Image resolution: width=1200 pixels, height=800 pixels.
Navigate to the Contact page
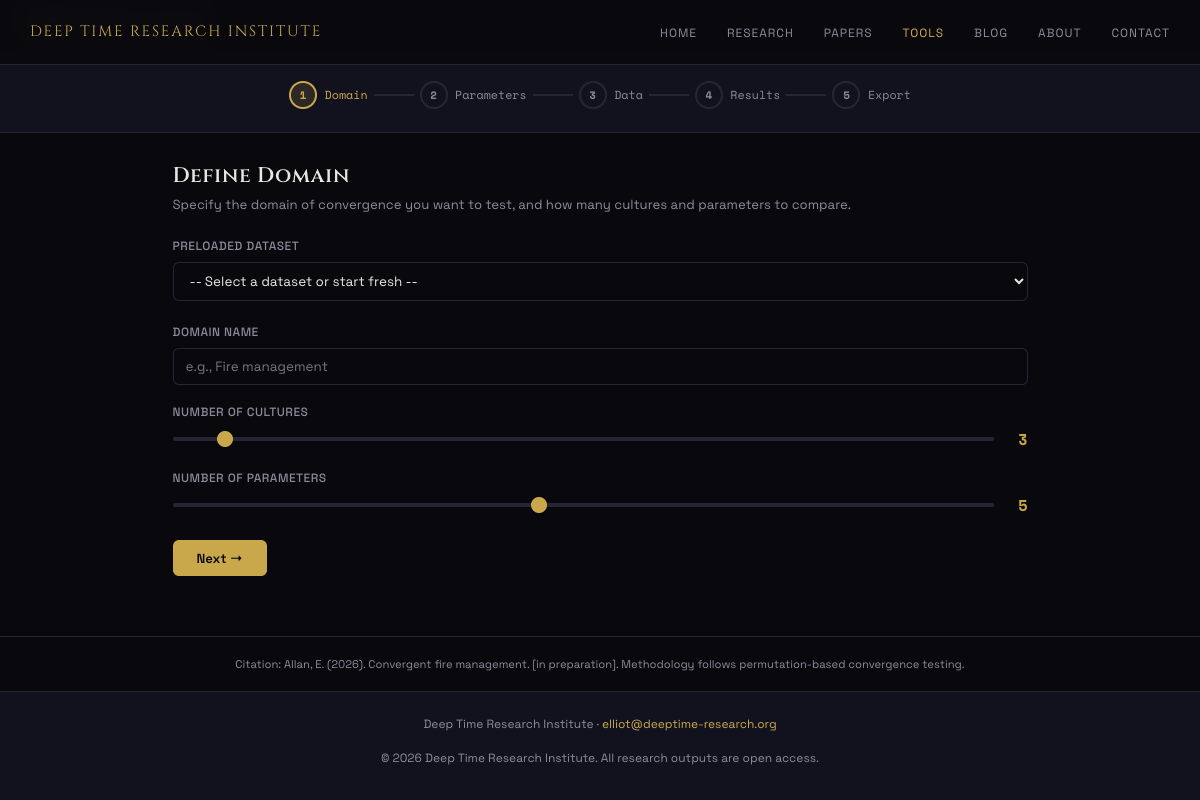1140,33
